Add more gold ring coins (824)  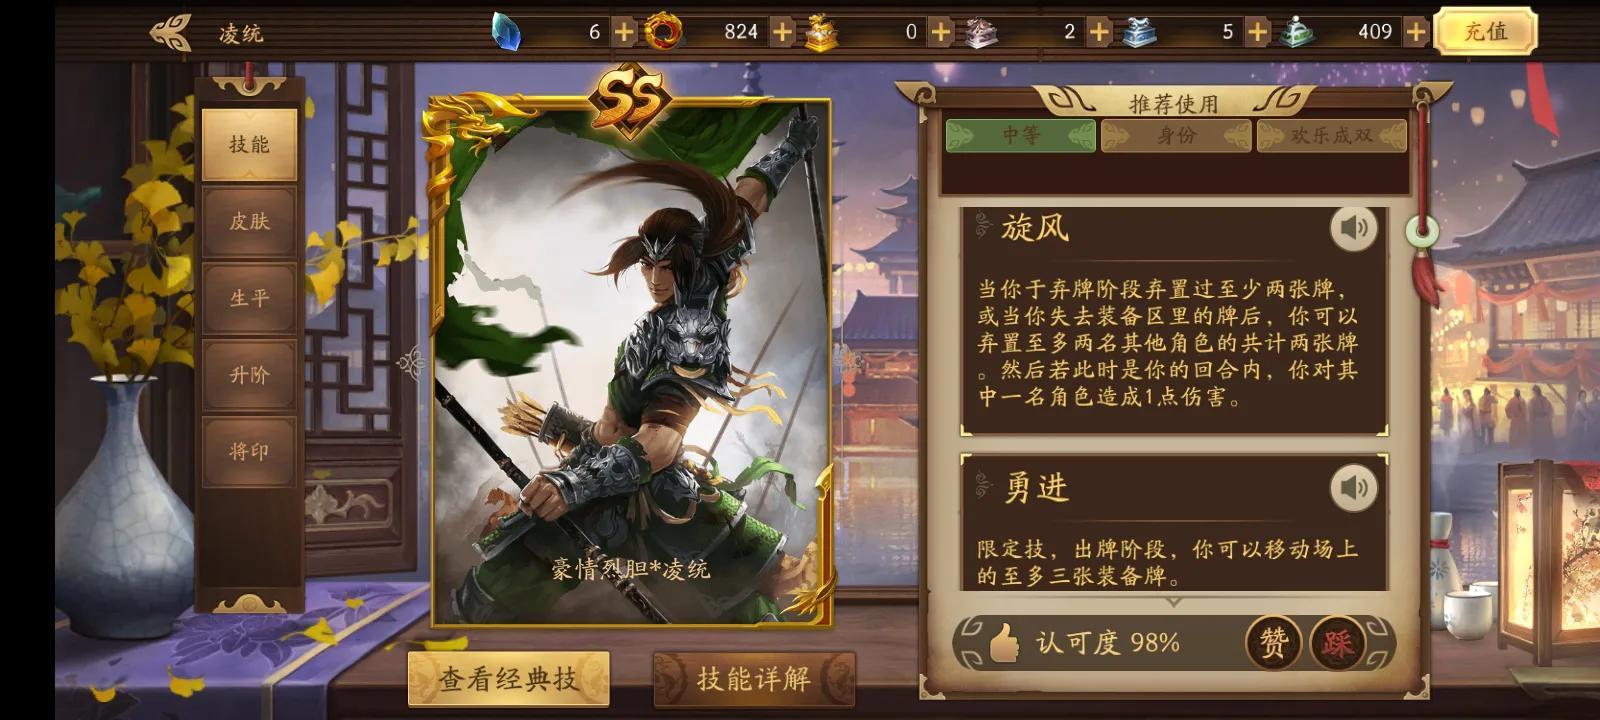pyautogui.click(x=783, y=32)
